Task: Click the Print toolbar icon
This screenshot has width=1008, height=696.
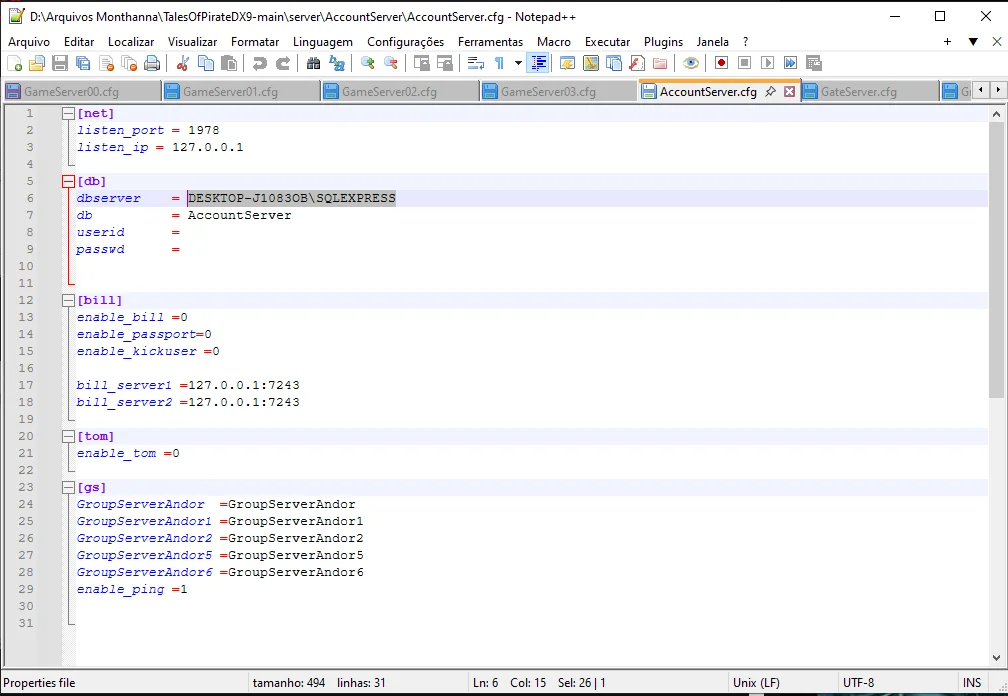Action: (152, 63)
